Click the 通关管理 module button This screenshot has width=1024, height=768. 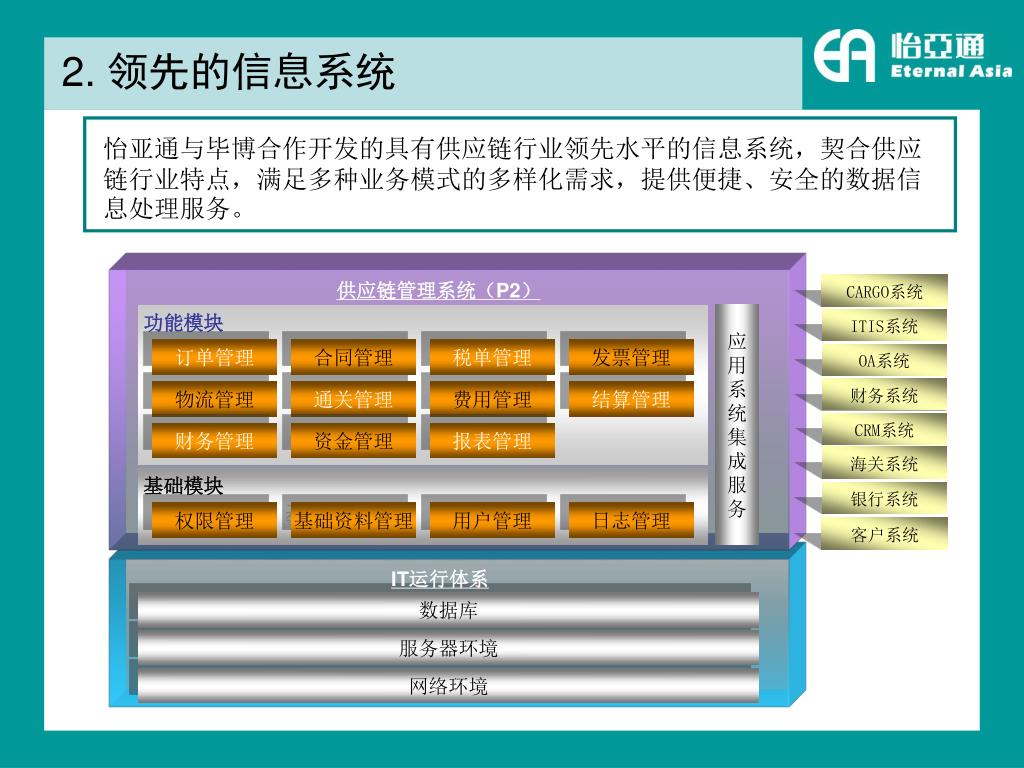[353, 399]
